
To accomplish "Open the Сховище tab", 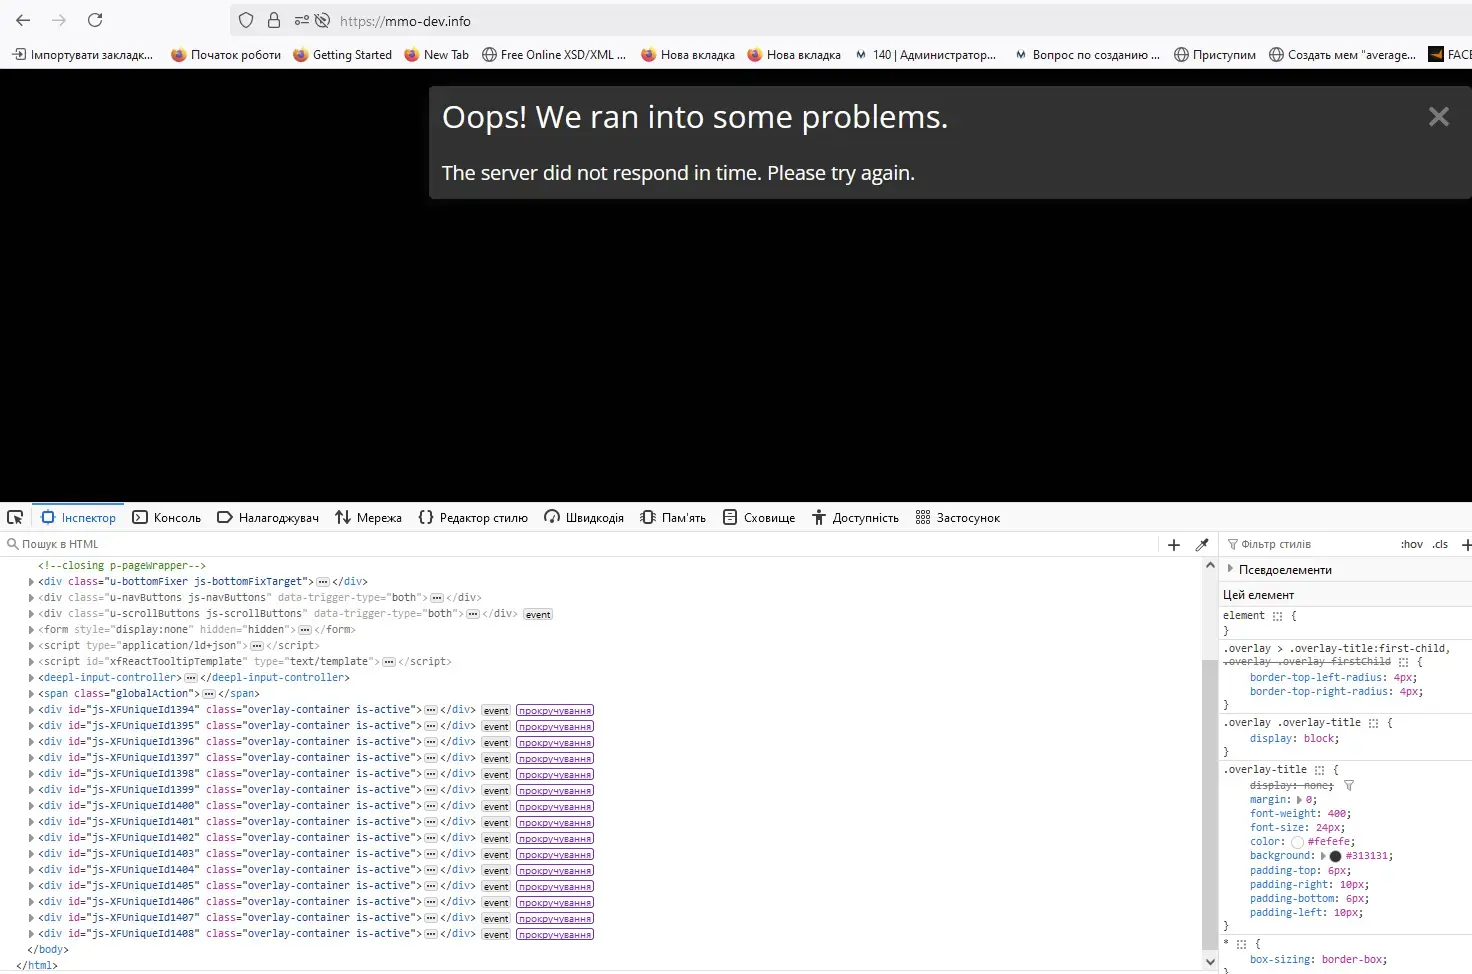I will click(x=759, y=517).
